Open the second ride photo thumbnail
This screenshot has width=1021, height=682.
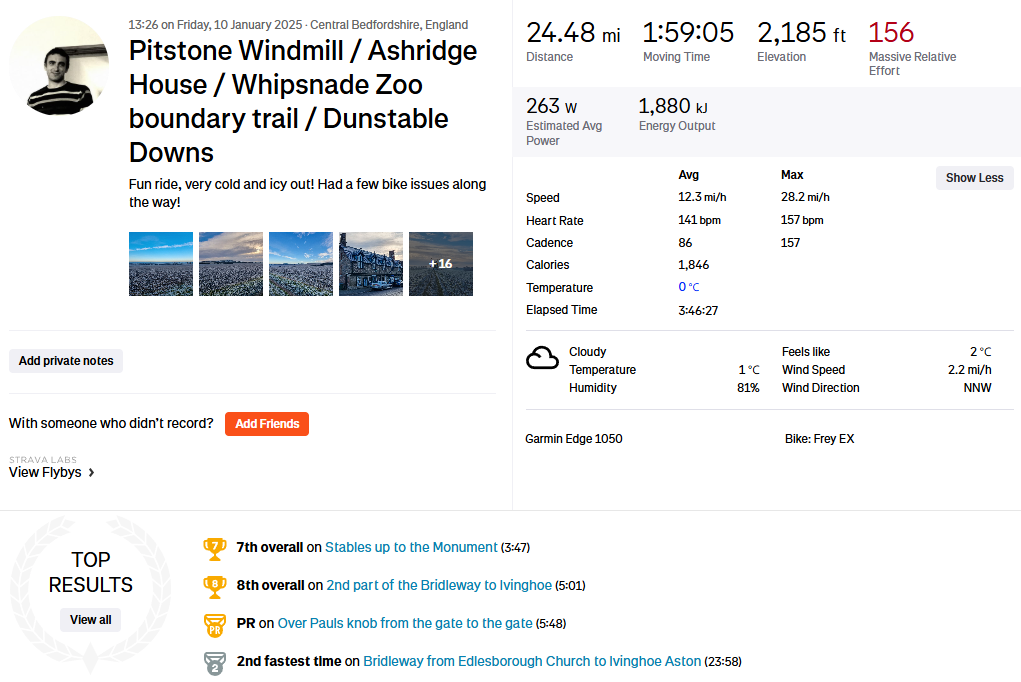click(231, 264)
